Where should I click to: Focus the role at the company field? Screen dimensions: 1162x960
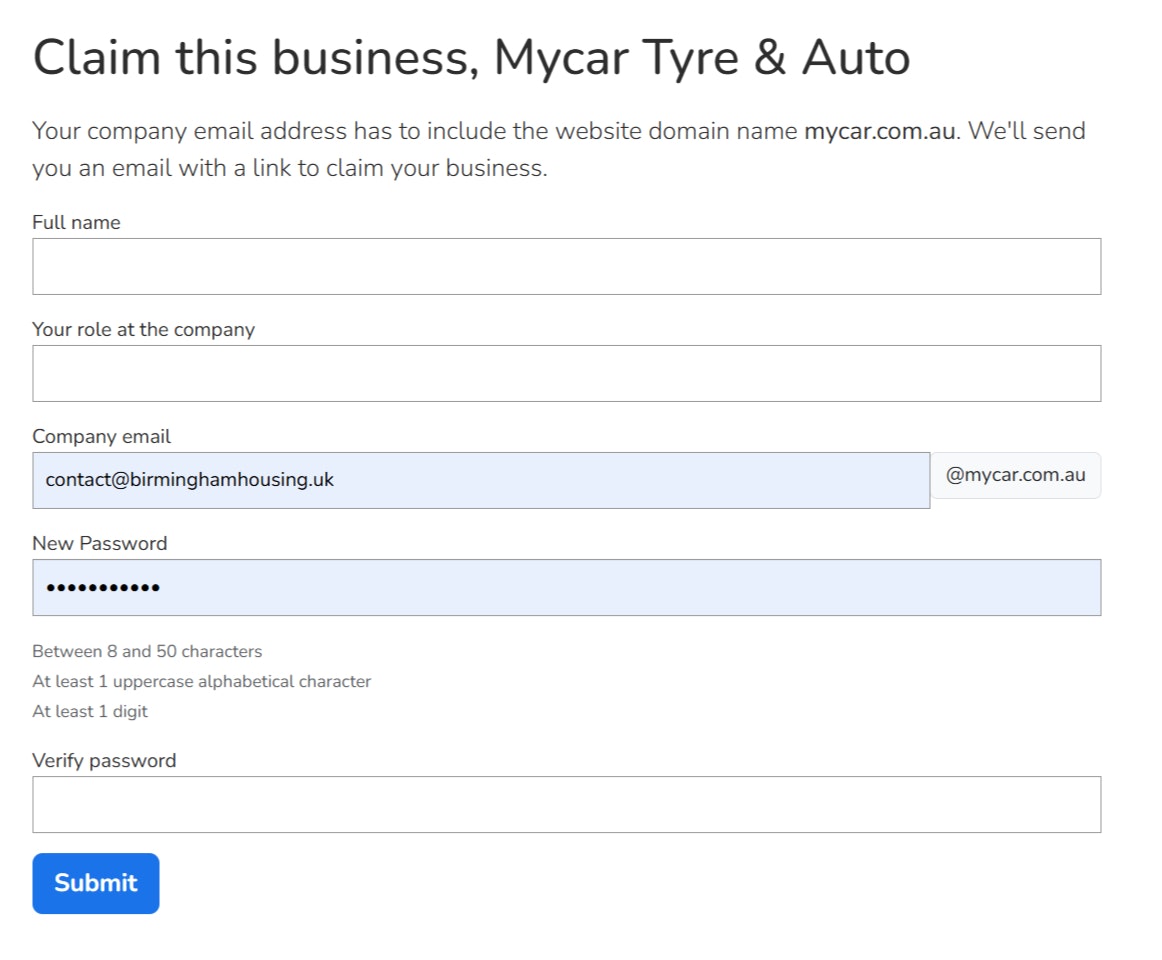tap(566, 373)
